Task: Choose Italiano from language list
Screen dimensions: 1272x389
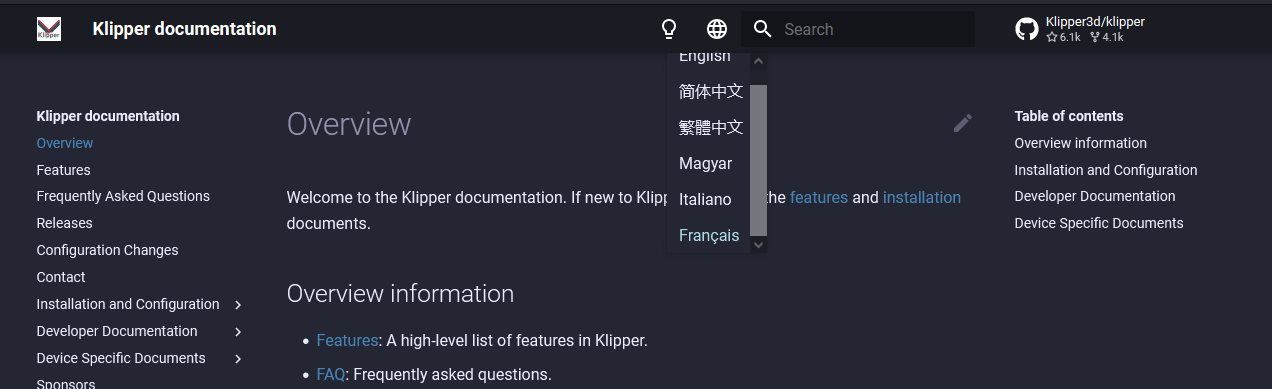Action: (705, 199)
